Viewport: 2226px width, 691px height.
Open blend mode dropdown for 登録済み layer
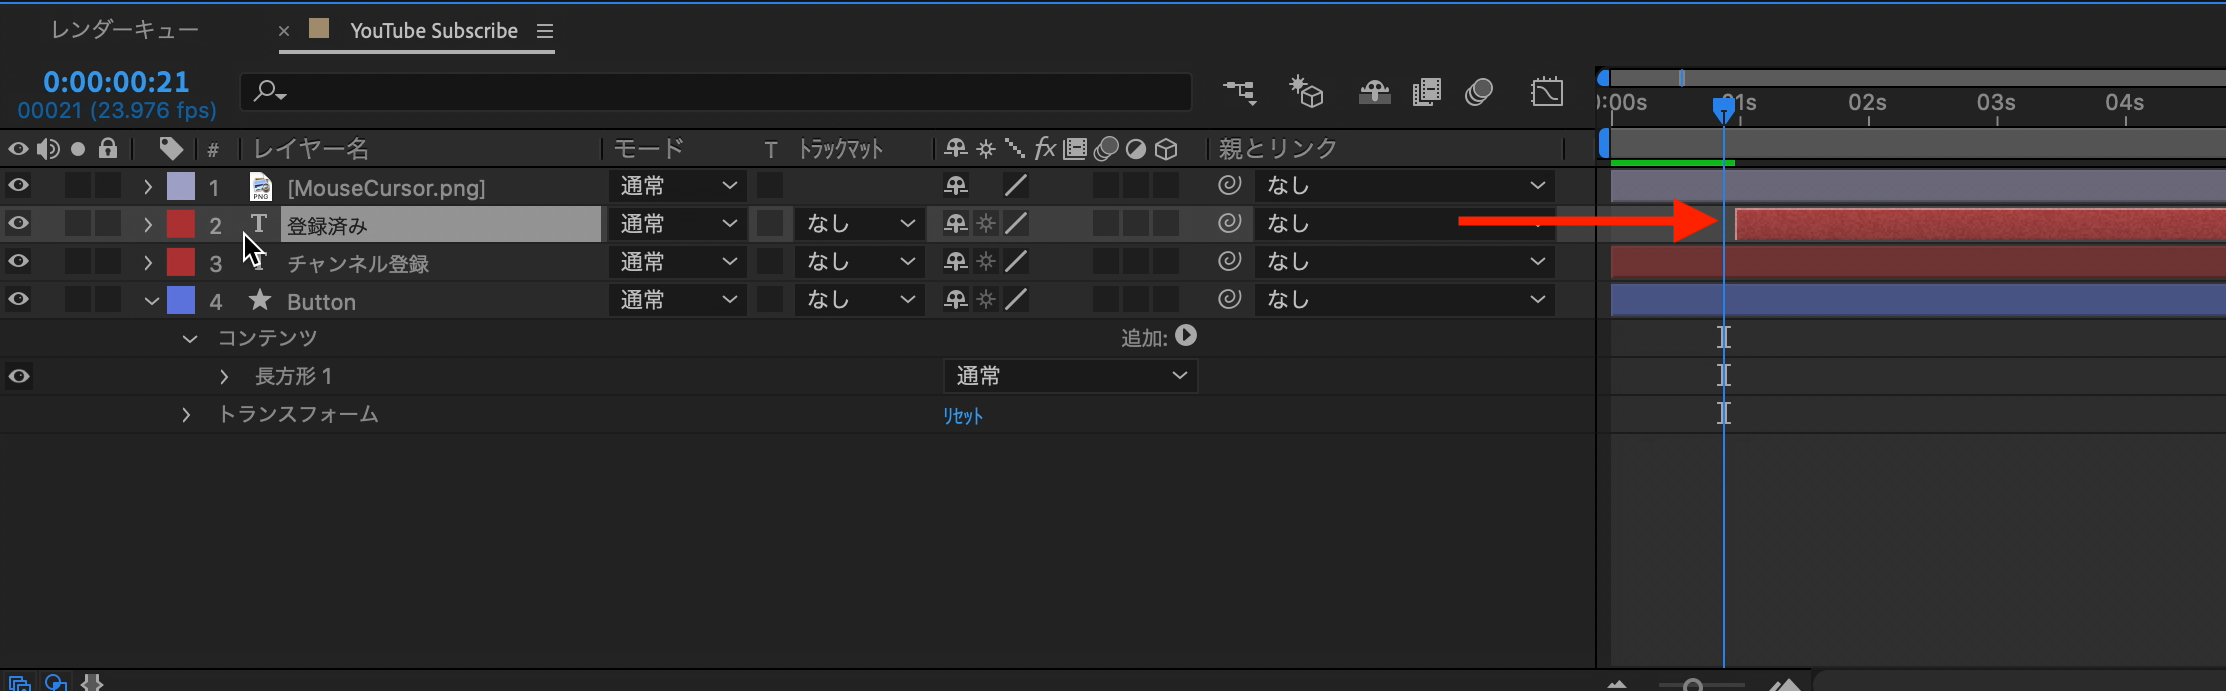pos(677,224)
